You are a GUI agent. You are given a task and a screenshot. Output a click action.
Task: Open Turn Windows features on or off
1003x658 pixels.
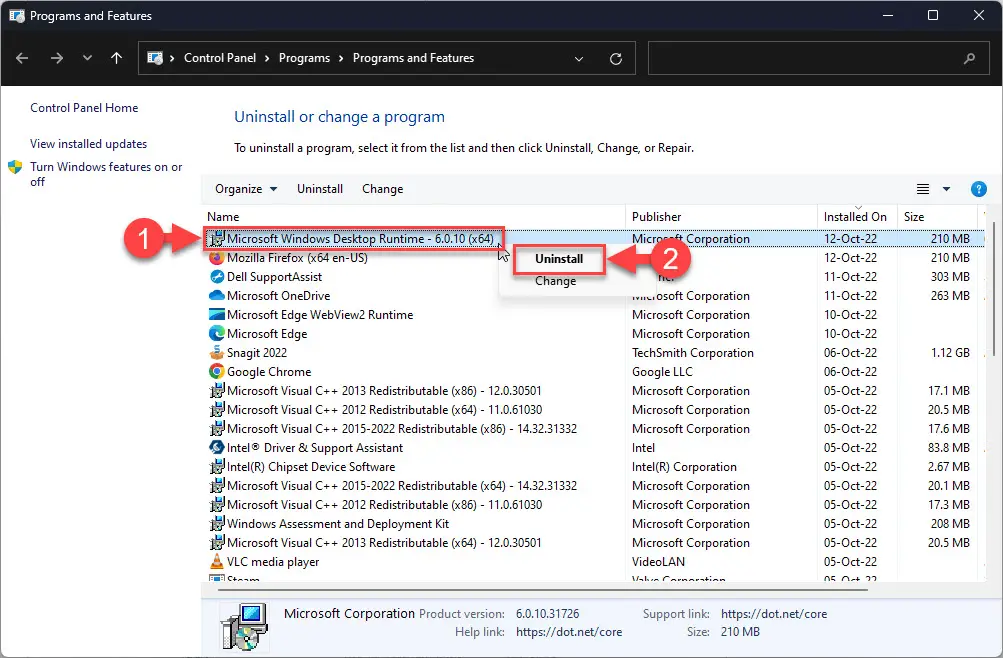[x=106, y=174]
